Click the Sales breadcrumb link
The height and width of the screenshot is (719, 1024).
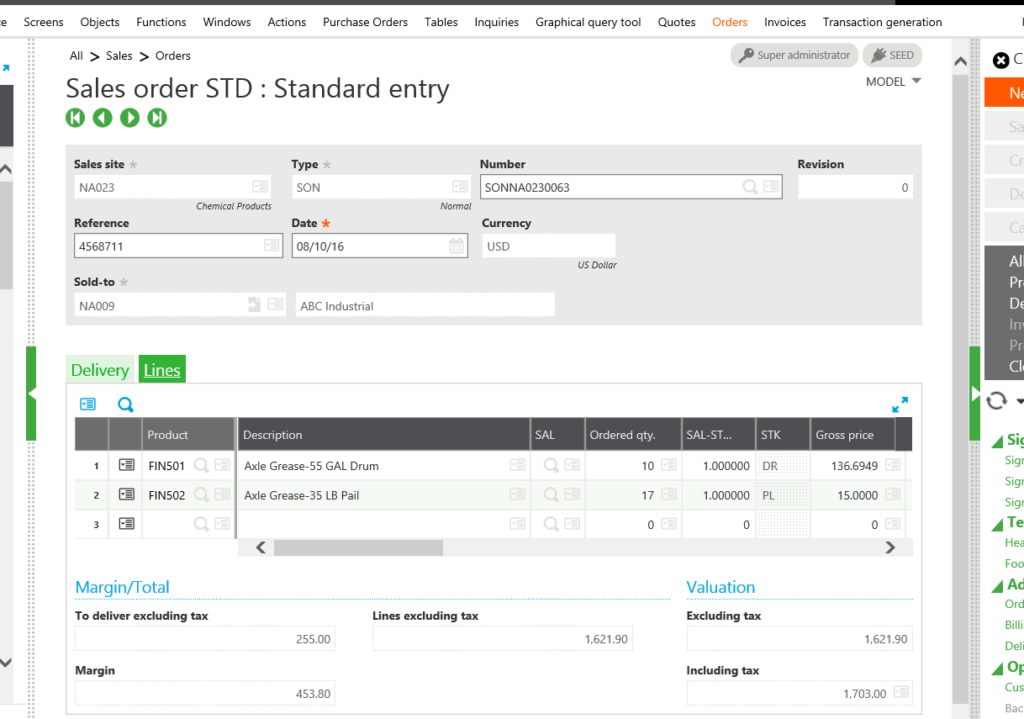(x=119, y=56)
